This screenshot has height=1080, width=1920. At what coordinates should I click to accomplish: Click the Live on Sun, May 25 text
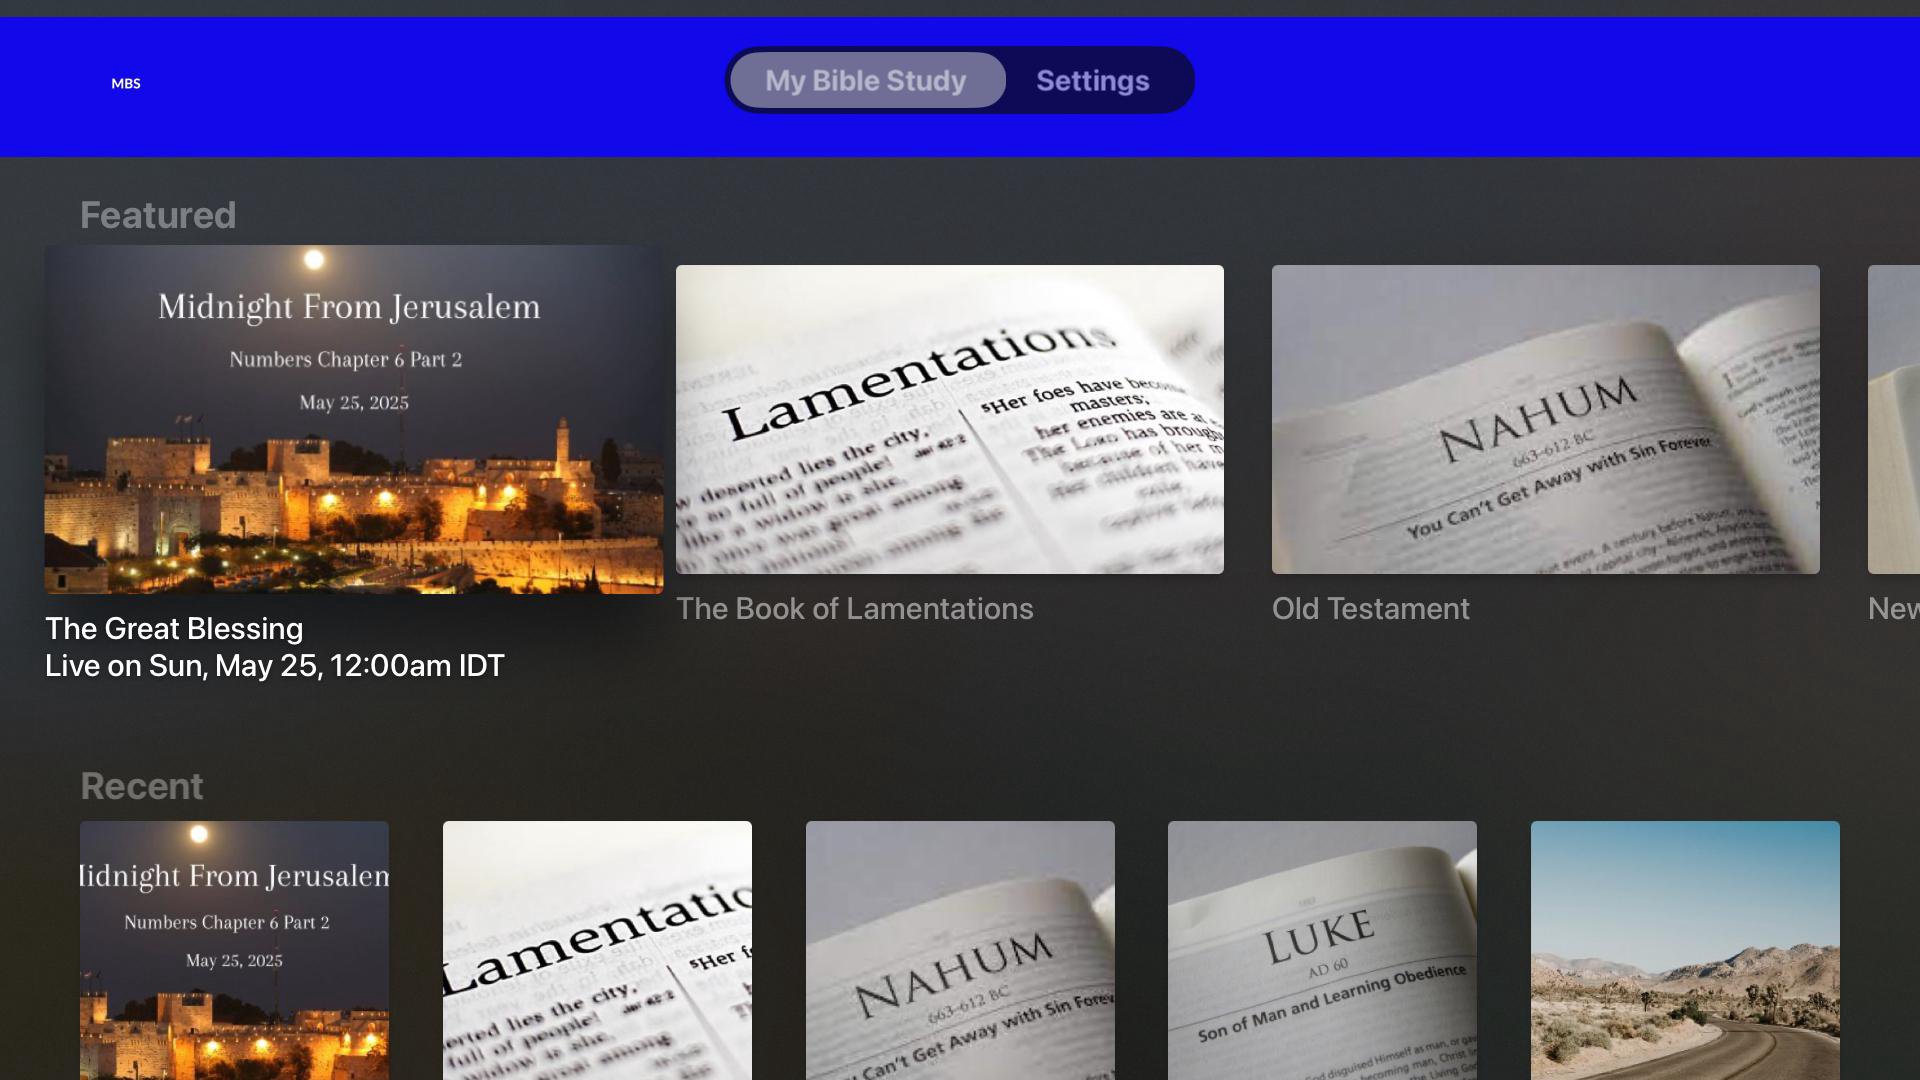(x=274, y=666)
